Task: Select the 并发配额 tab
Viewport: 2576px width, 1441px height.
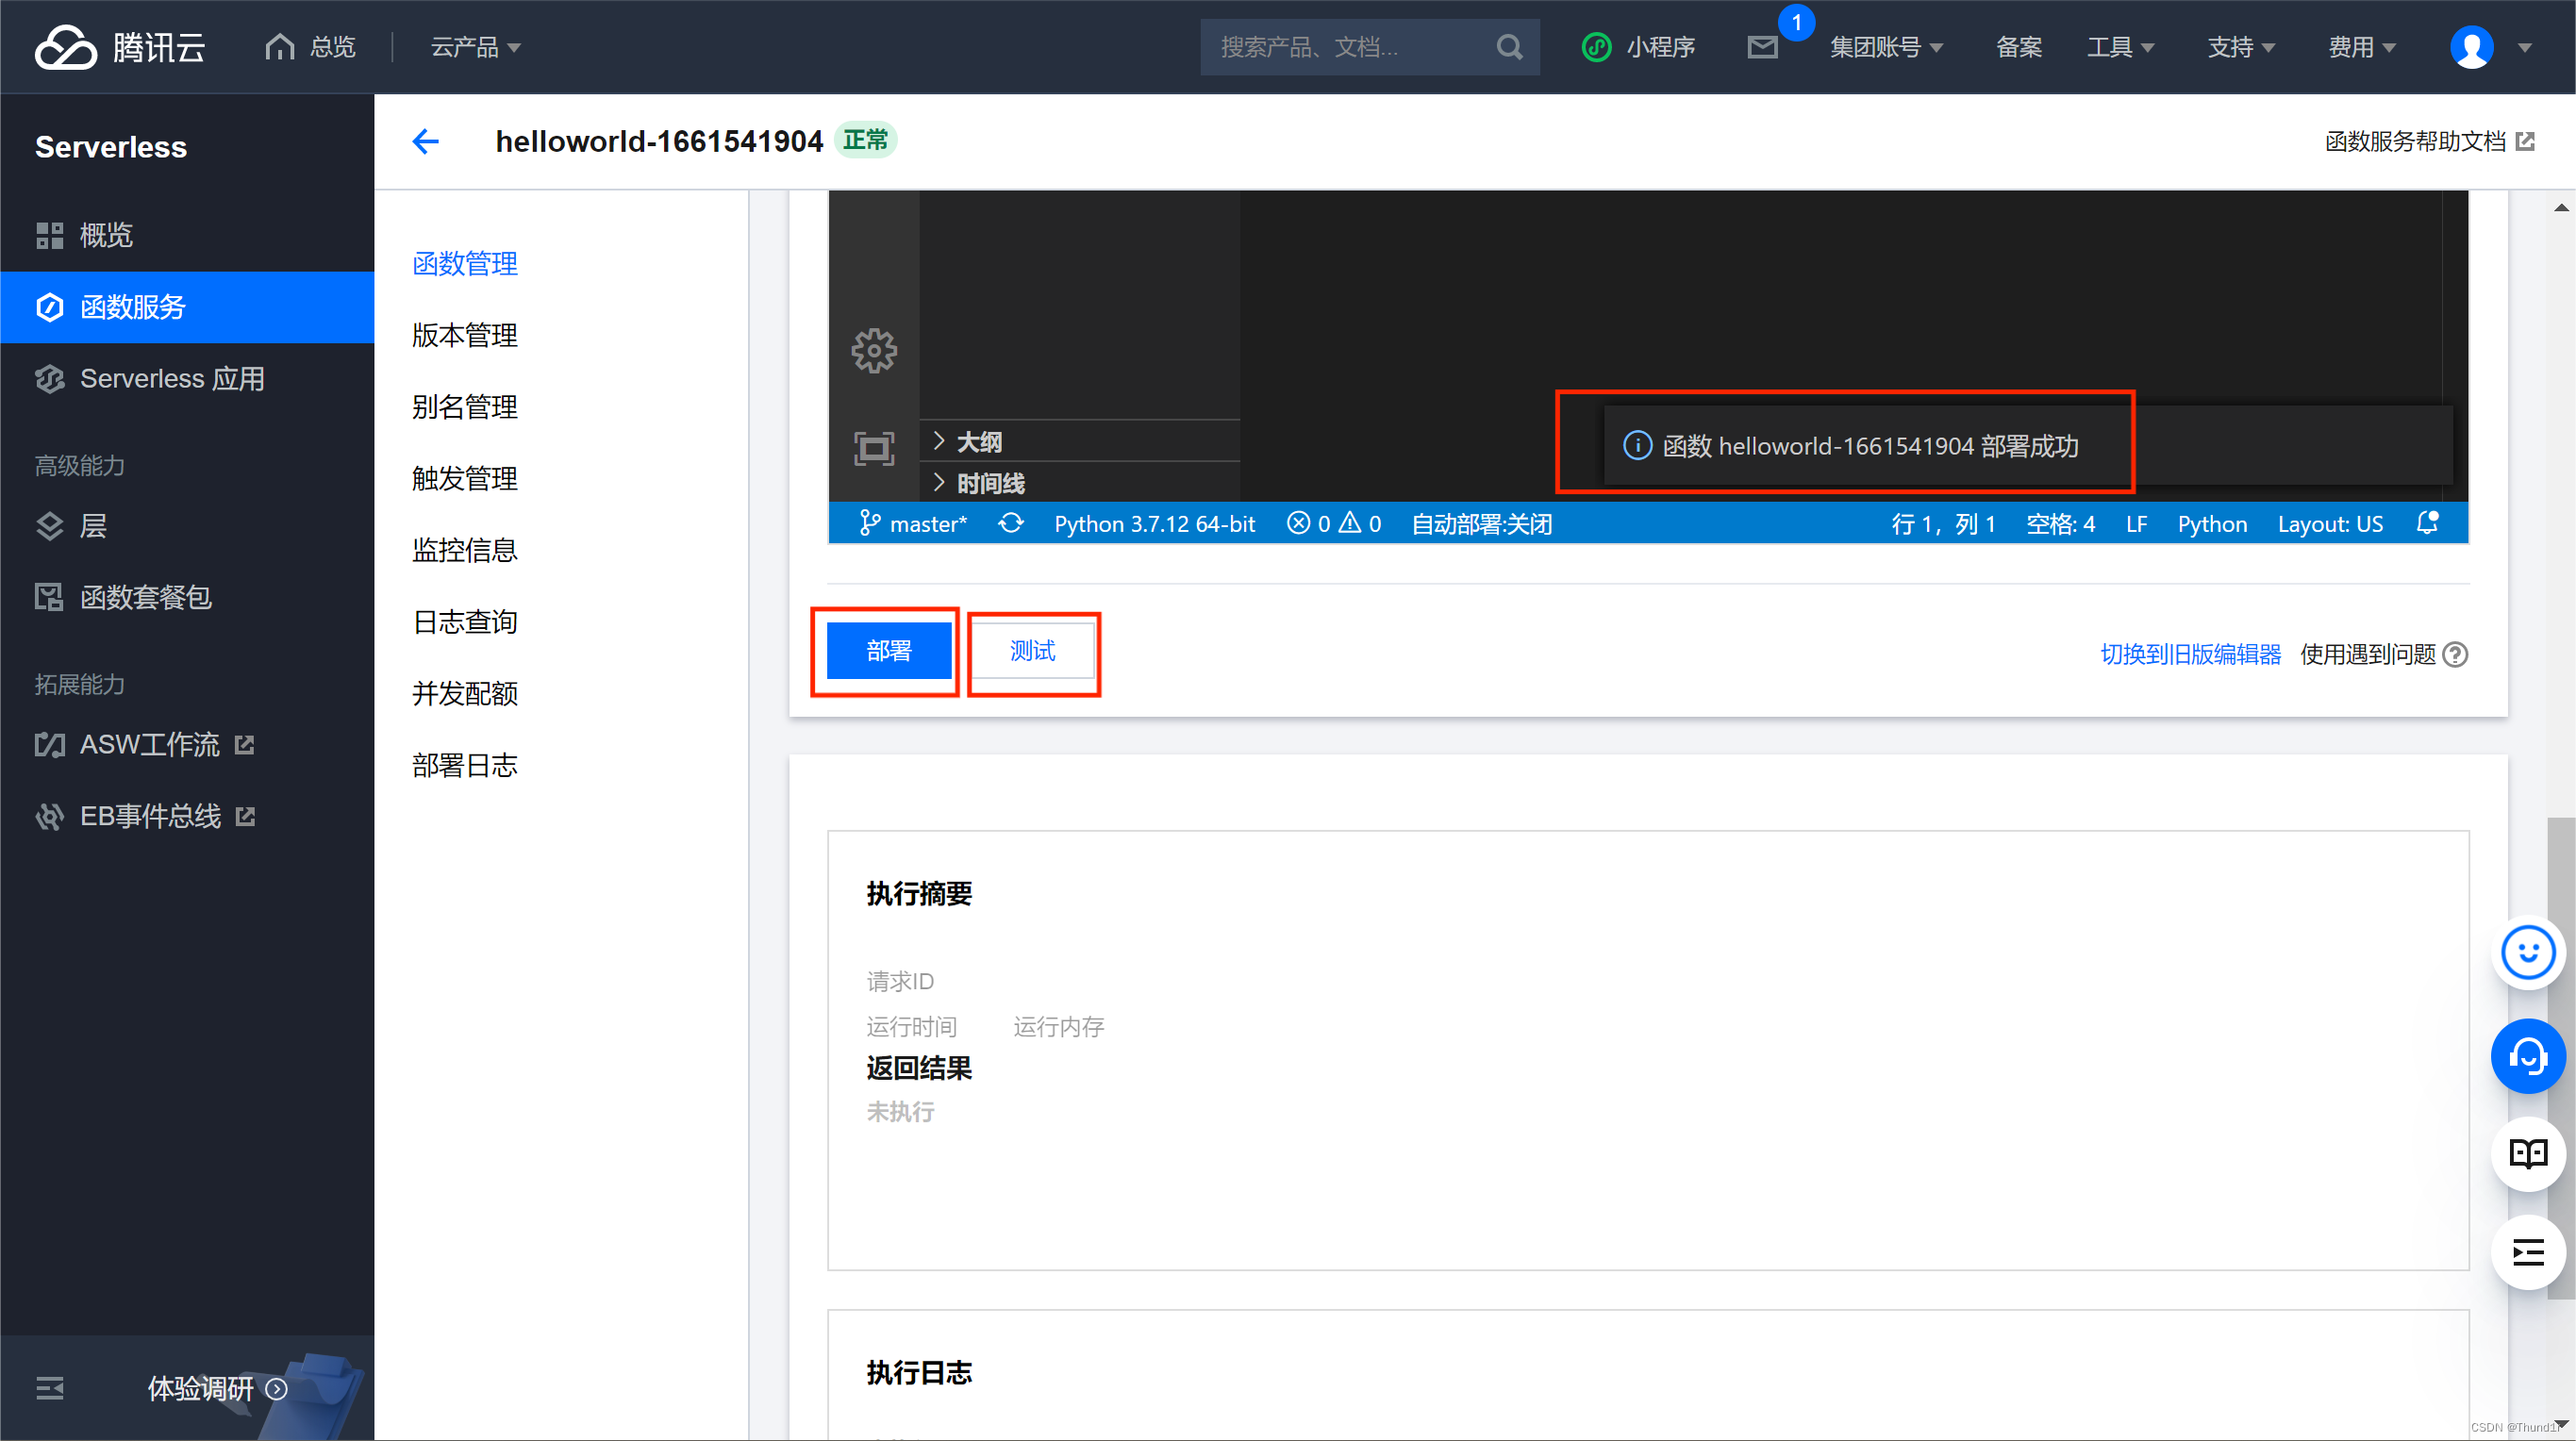Action: point(464,693)
